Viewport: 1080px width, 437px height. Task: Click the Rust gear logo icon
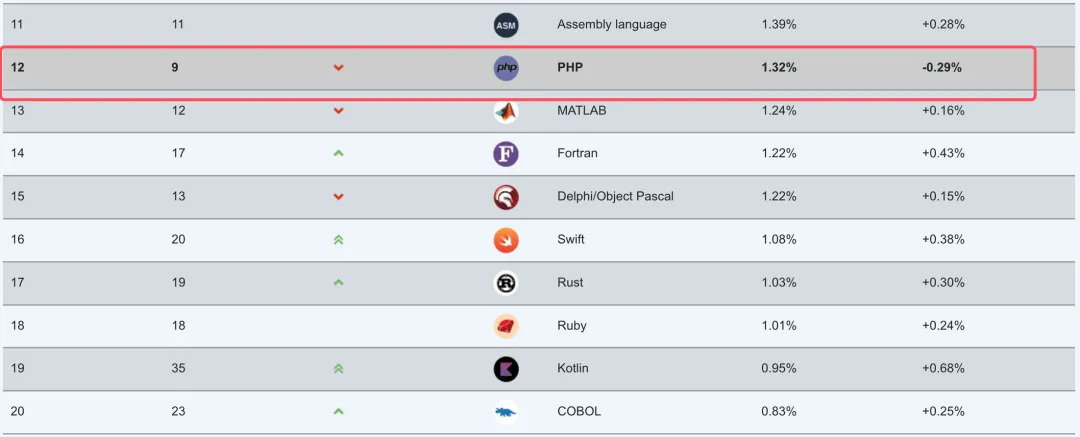pos(506,283)
